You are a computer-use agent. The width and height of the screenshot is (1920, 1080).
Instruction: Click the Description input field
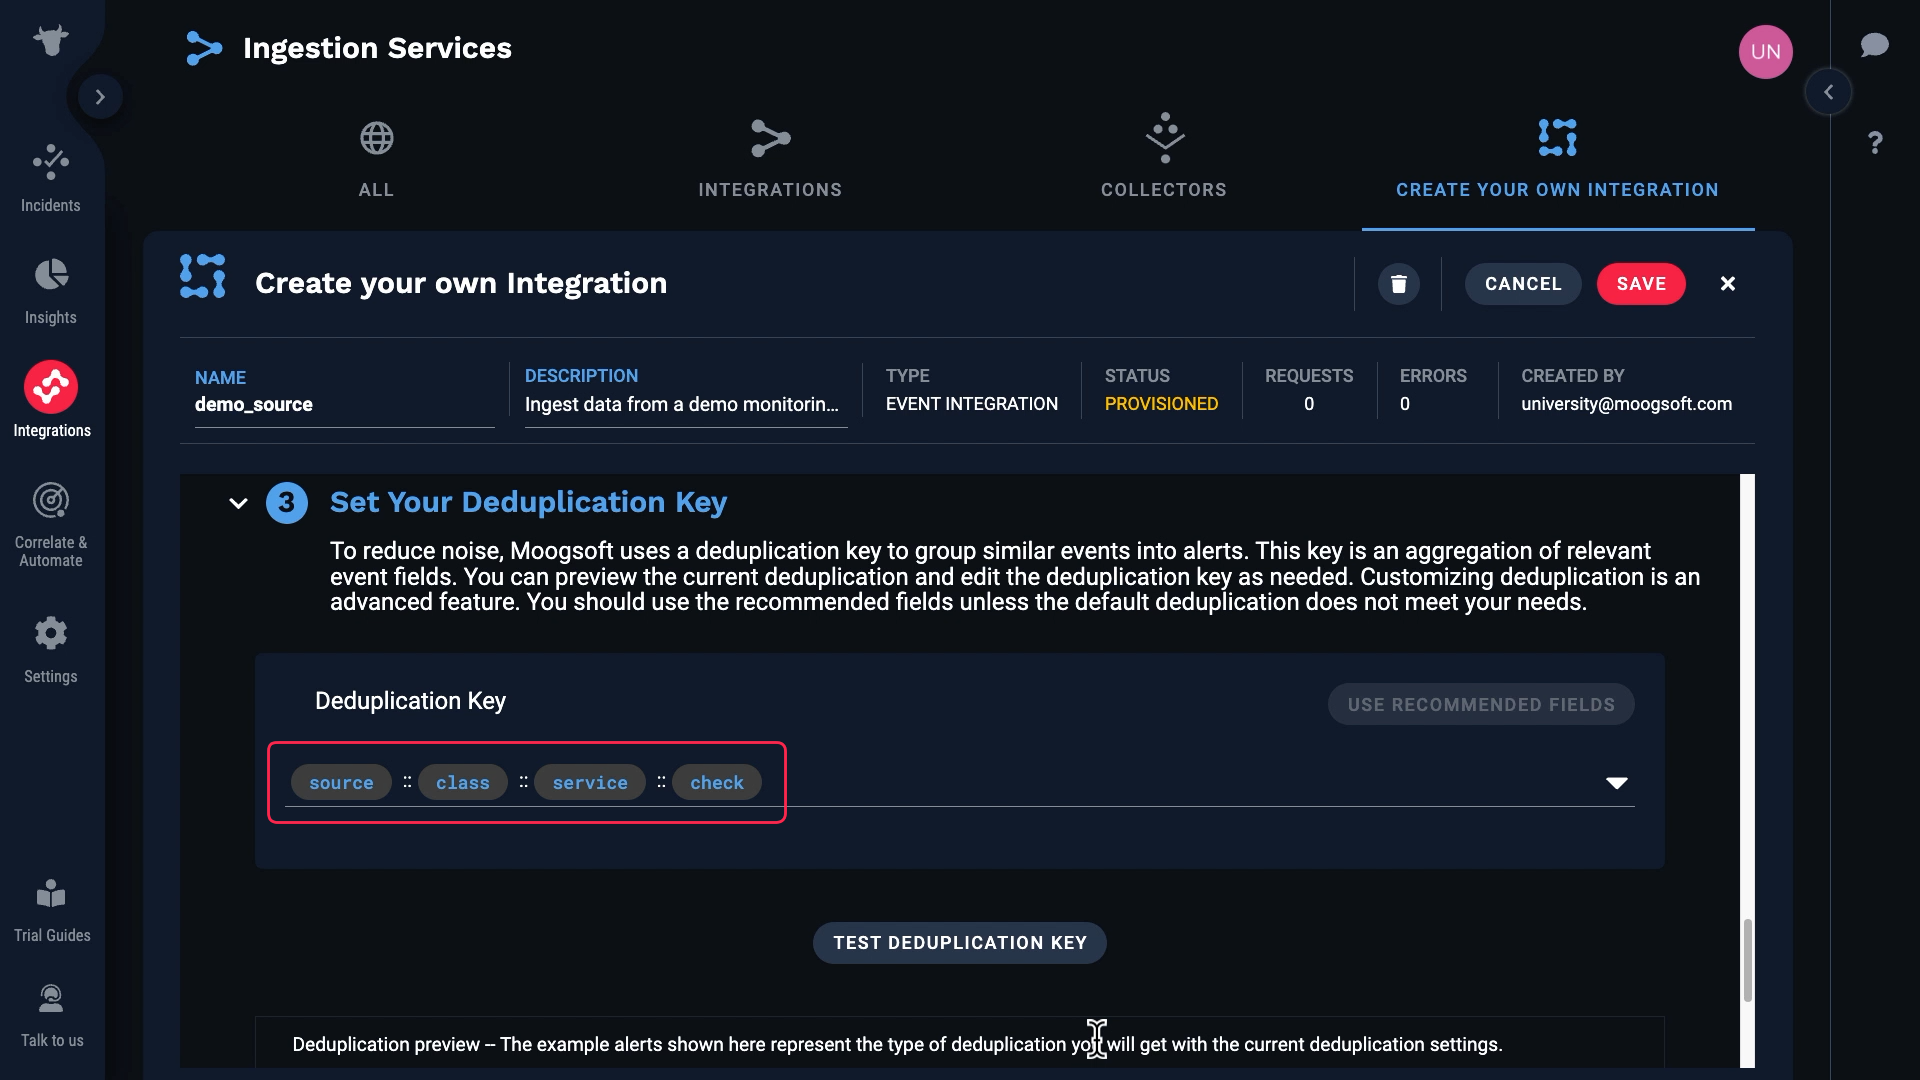tap(683, 405)
